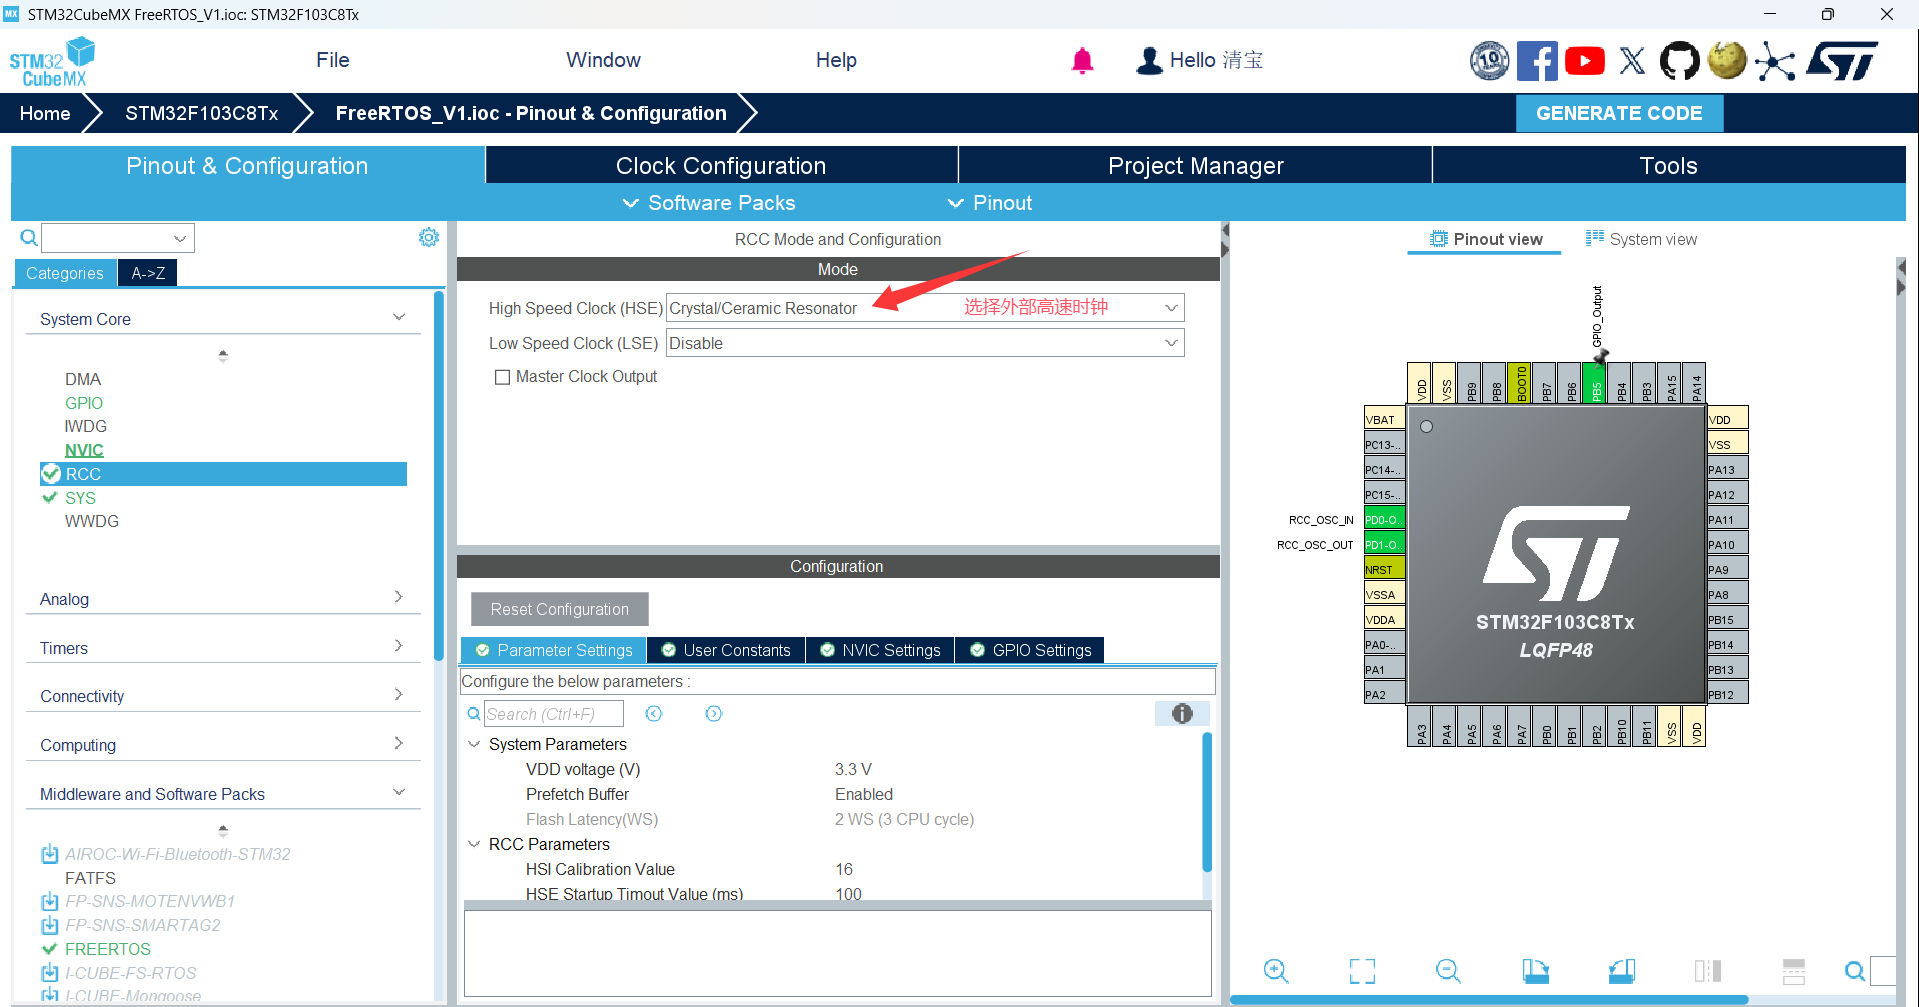Click the peripheral search magnifier icon
This screenshot has height=1007, width=1919.
(29, 237)
